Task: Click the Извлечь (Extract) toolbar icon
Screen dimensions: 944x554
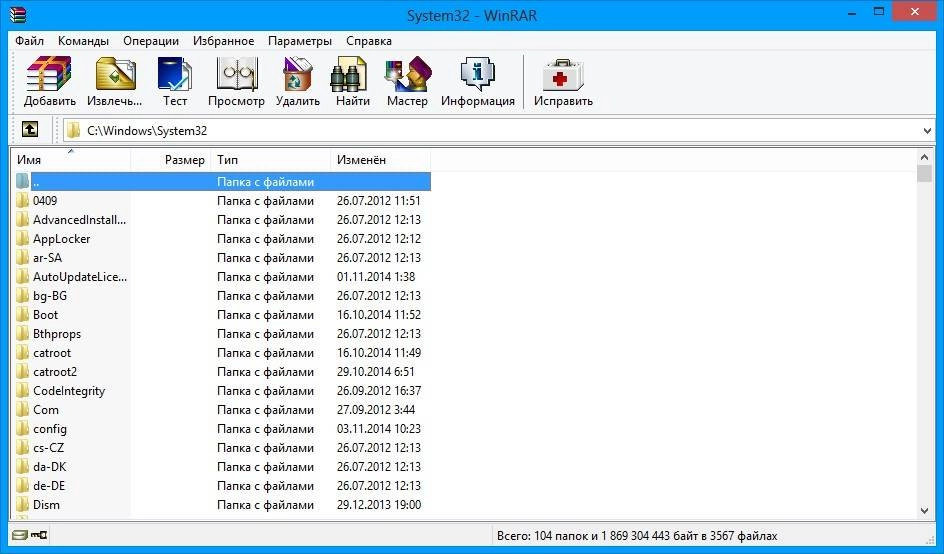Action: pos(115,74)
